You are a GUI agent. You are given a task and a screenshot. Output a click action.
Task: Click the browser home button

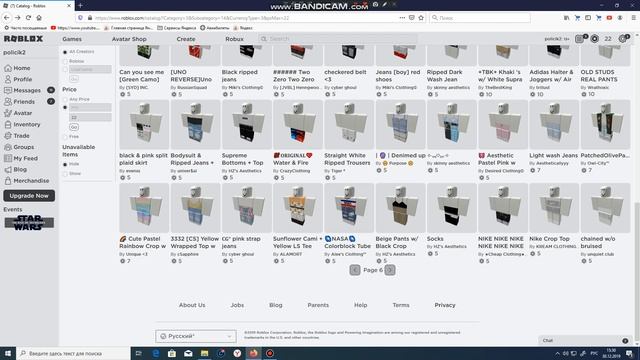click(x=39, y=18)
